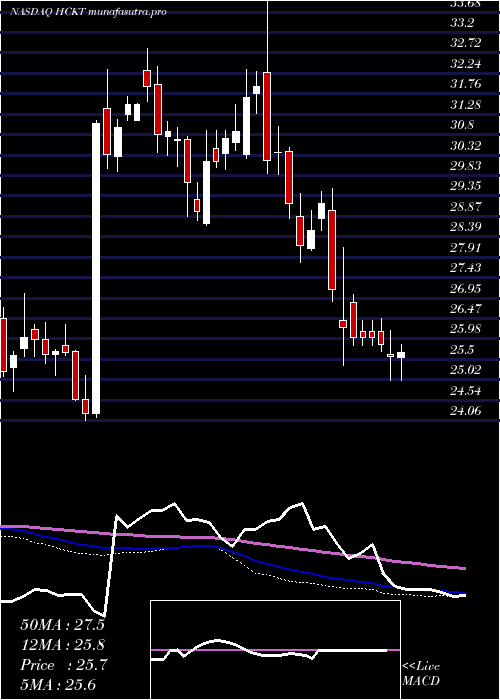500x700 pixels.
Task: Click the 29.35 price axis label
Action: (466, 186)
